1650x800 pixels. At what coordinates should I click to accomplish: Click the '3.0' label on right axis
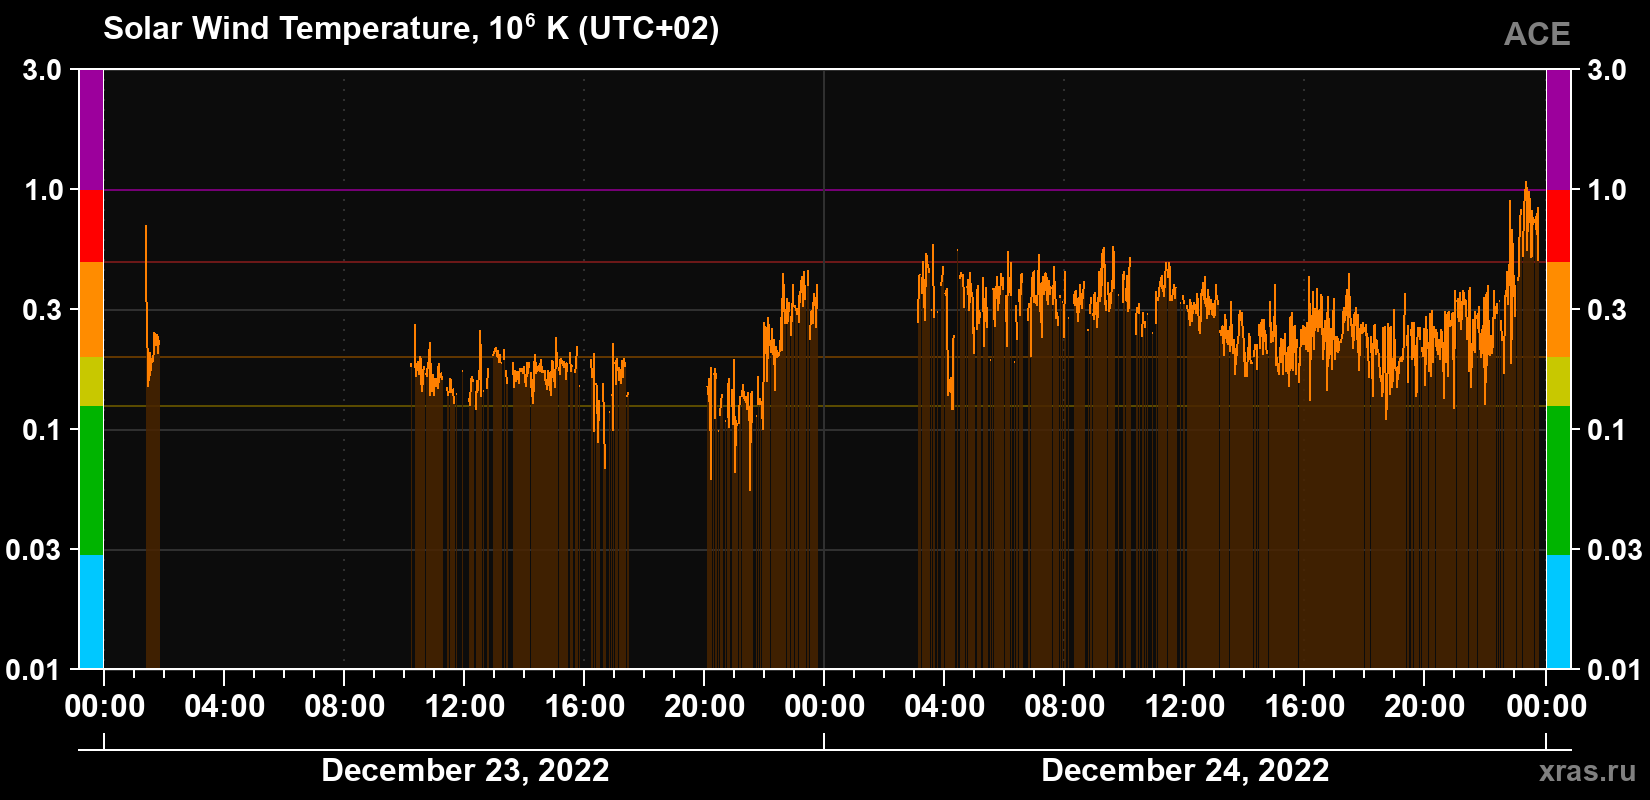[1607, 70]
